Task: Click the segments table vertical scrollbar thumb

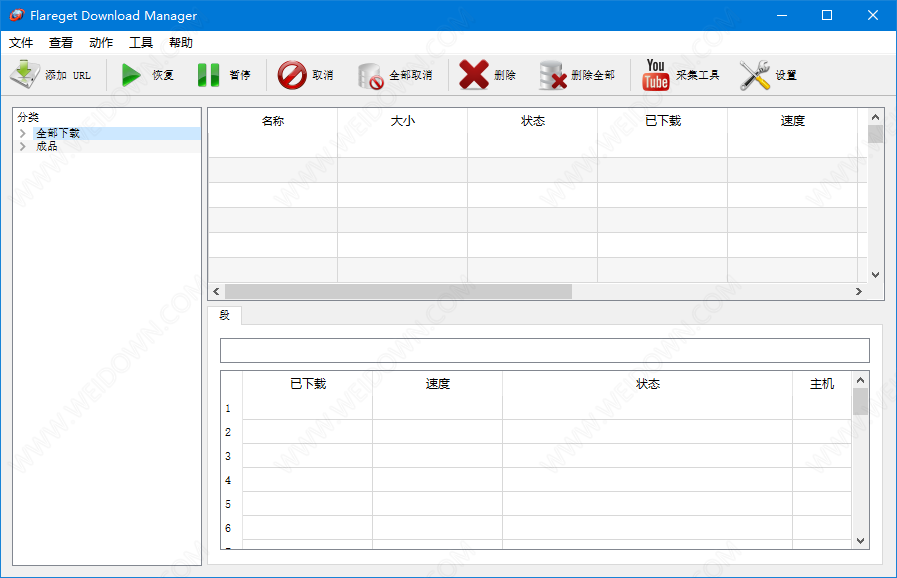Action: click(860, 401)
